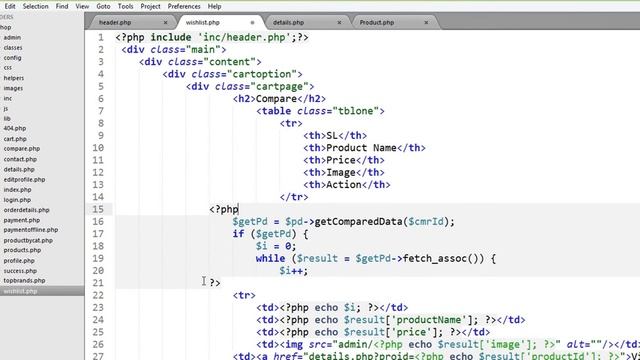Open the Tools menu

125,6
